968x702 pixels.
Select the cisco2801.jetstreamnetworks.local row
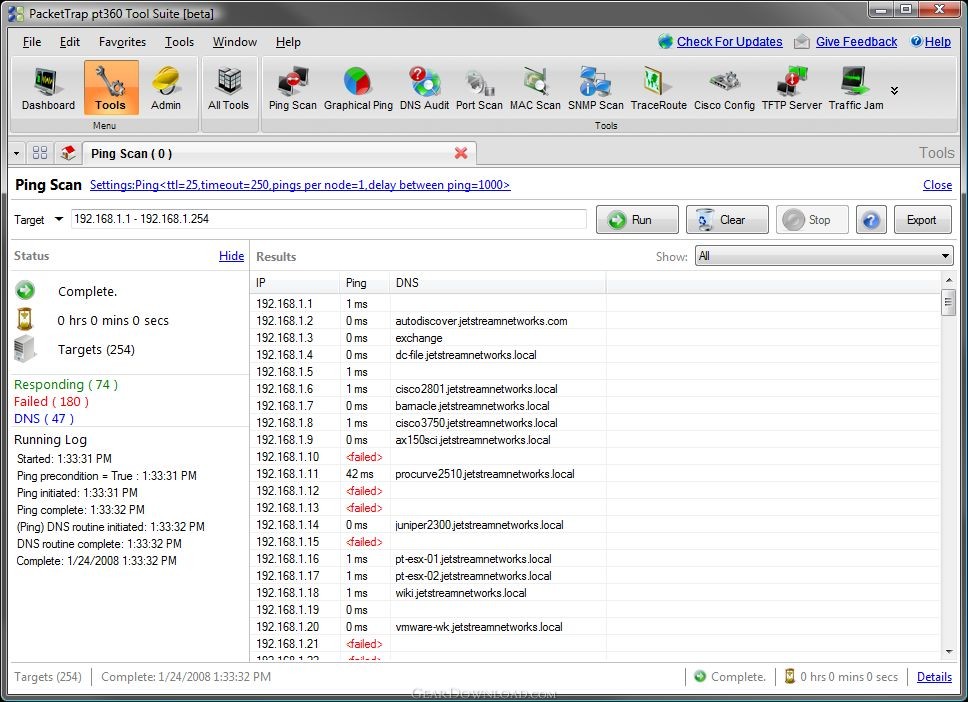click(x=596, y=389)
